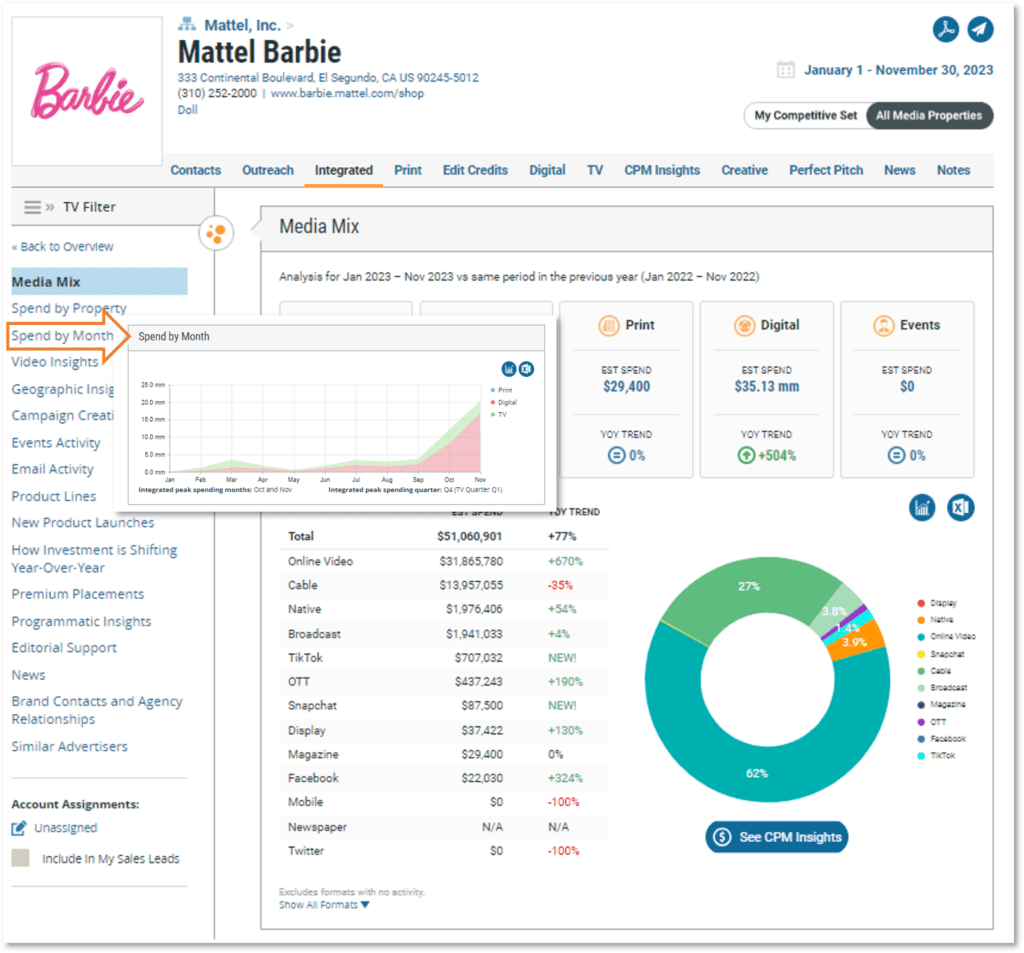This screenshot has width=1024, height=953.
Task: Click the Unassigned account assignment
Action: [x=66, y=828]
